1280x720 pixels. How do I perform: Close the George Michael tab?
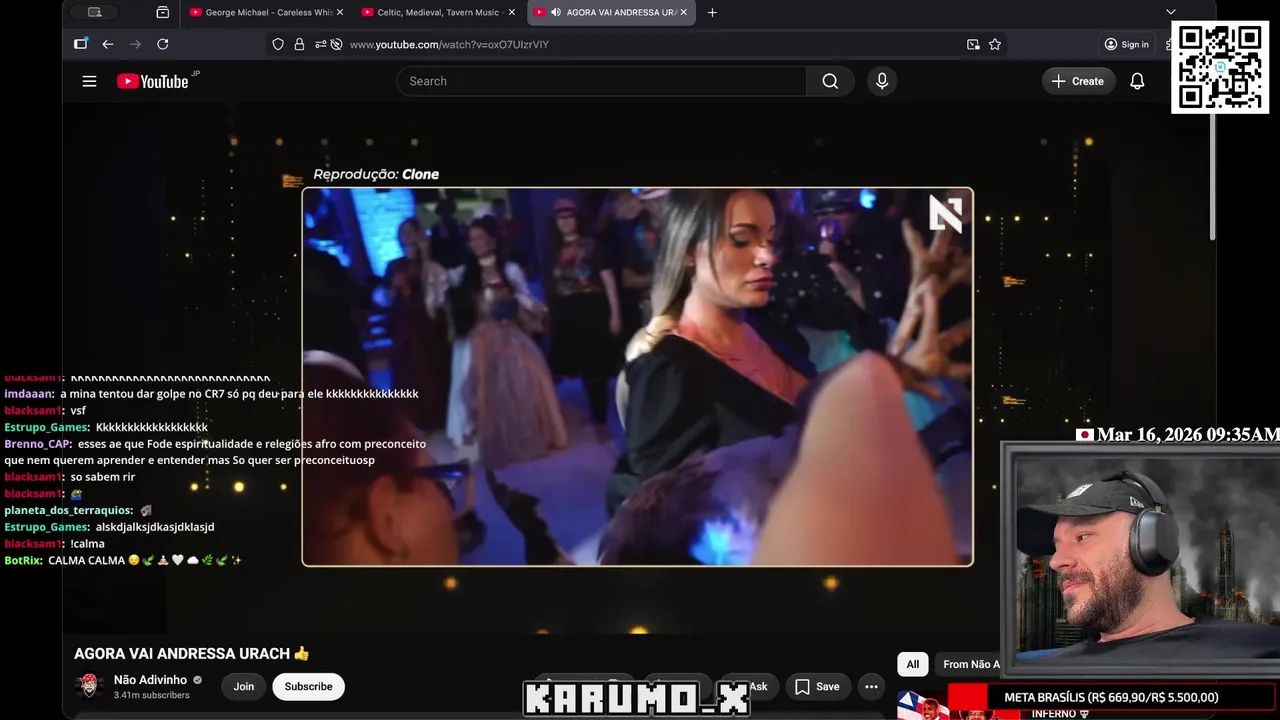(339, 12)
